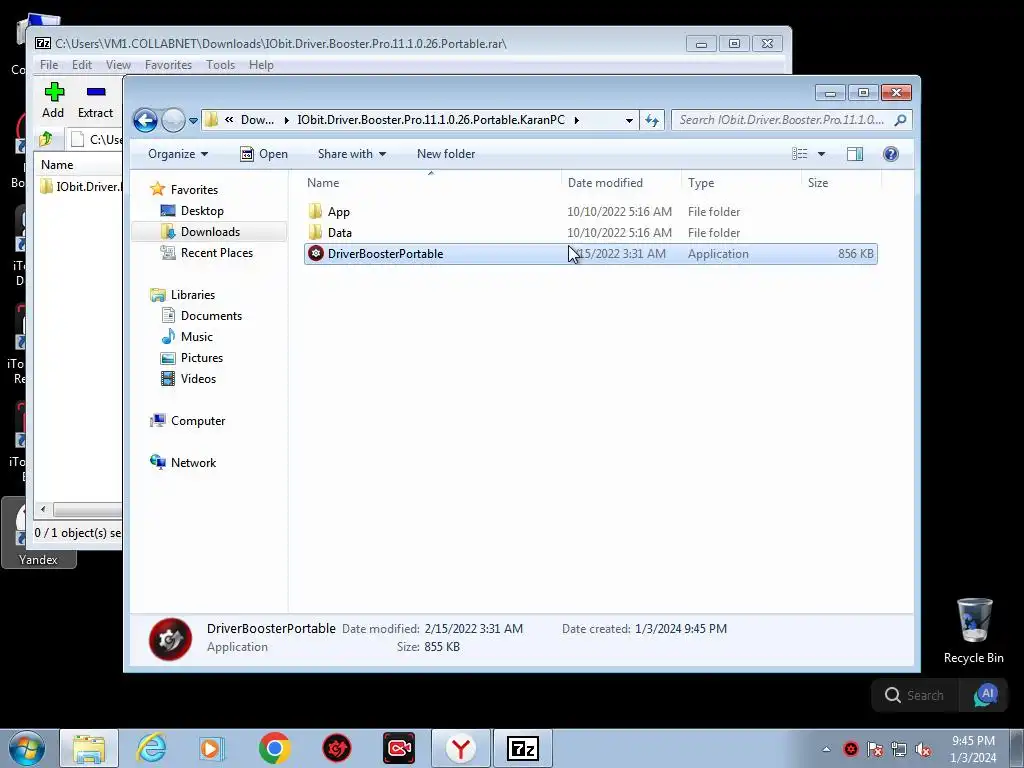Click the search magnifier icon in Explorer
The width and height of the screenshot is (1024, 768).
point(901,120)
